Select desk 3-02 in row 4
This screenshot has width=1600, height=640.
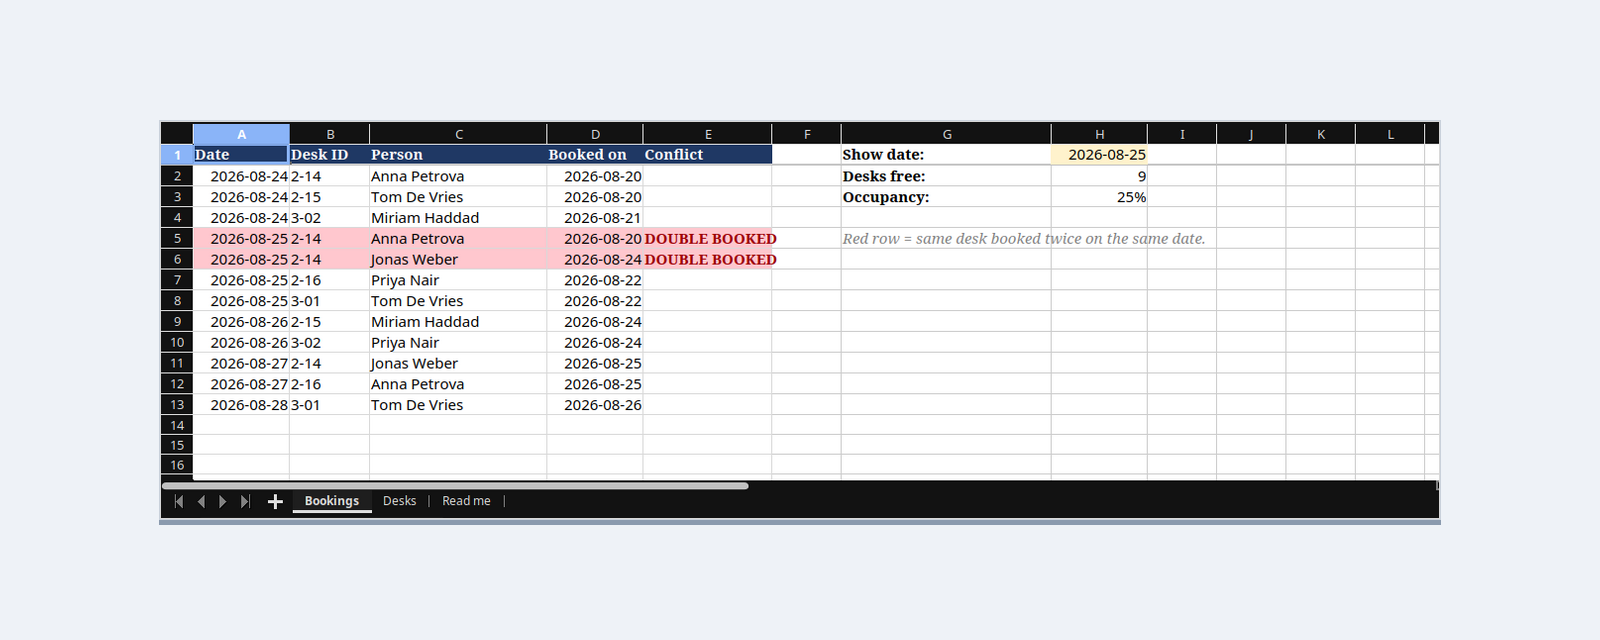330,218
